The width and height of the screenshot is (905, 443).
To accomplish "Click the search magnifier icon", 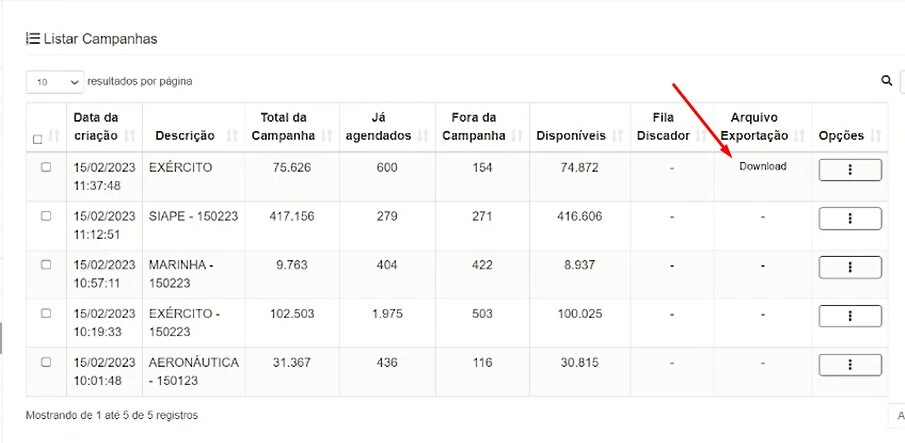I will [x=887, y=81].
